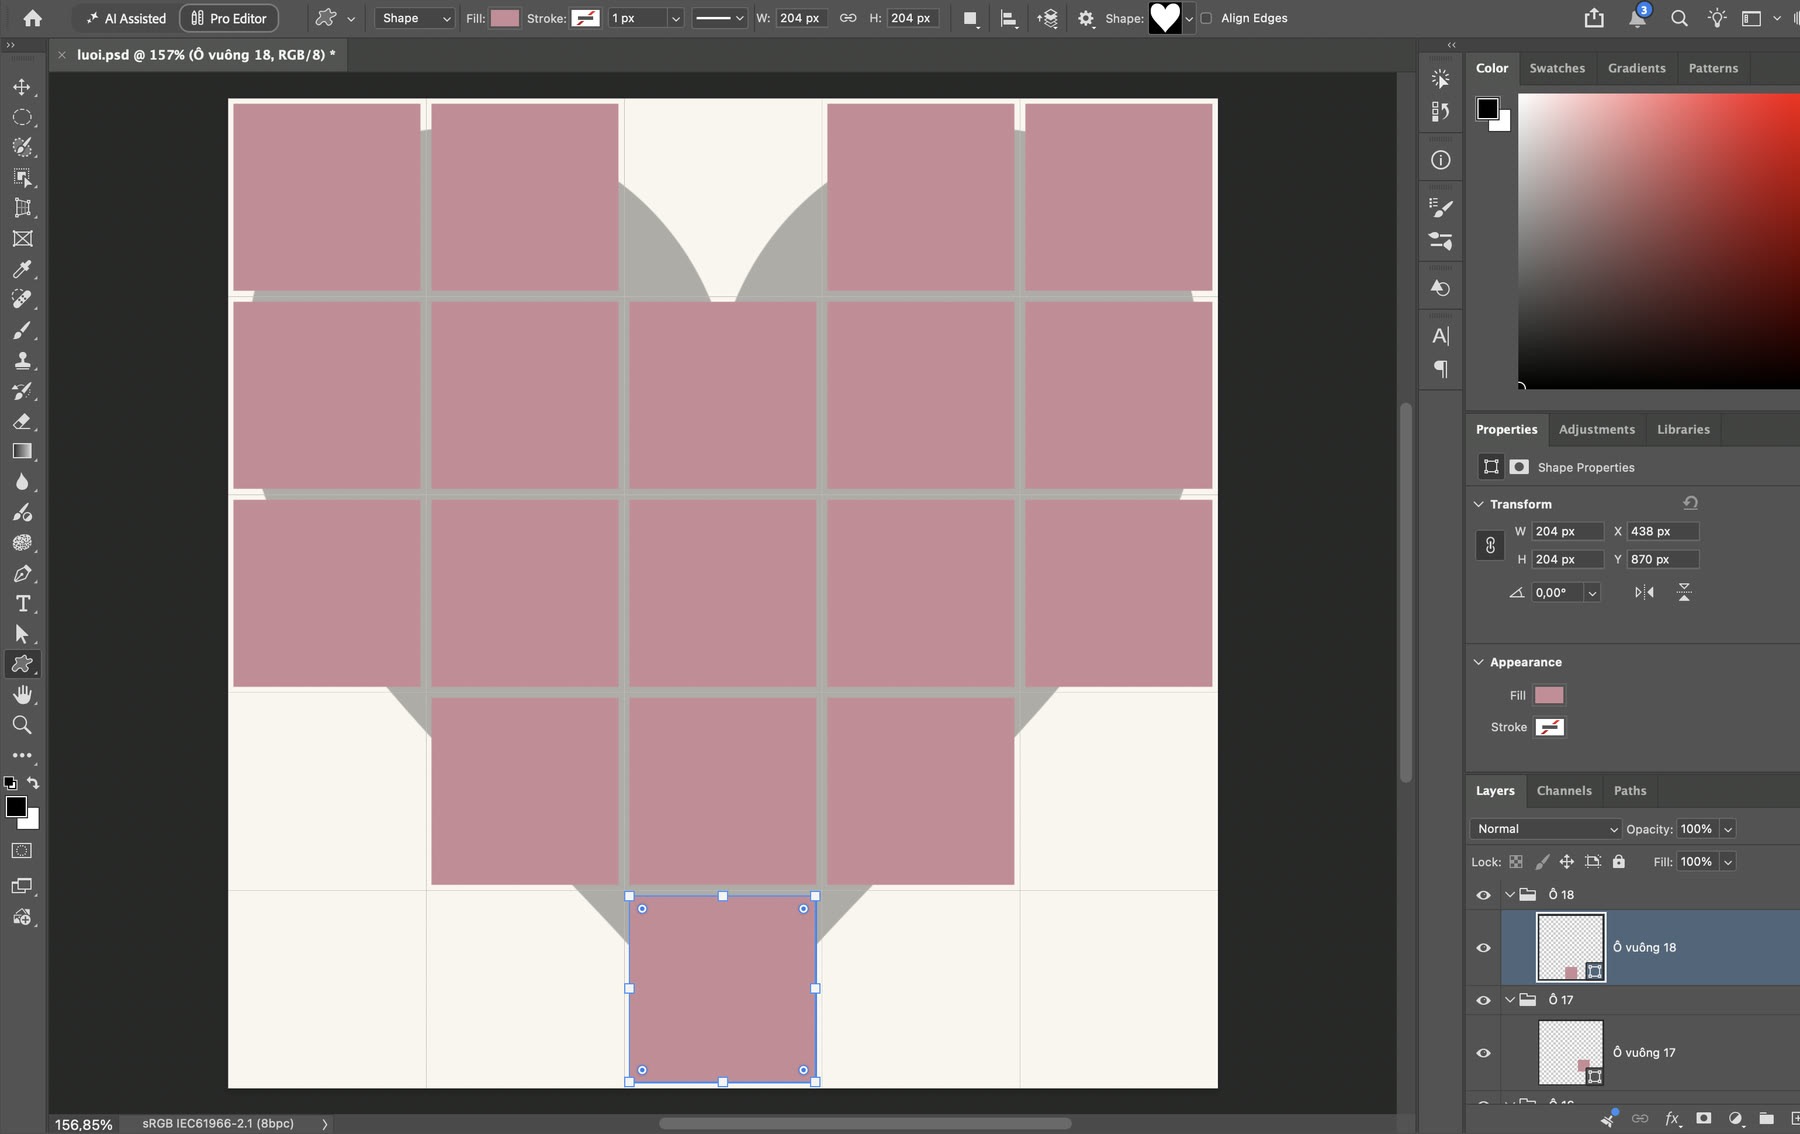The image size is (1800, 1134).
Task: Toggle lock position for layer
Action: [1567, 862]
